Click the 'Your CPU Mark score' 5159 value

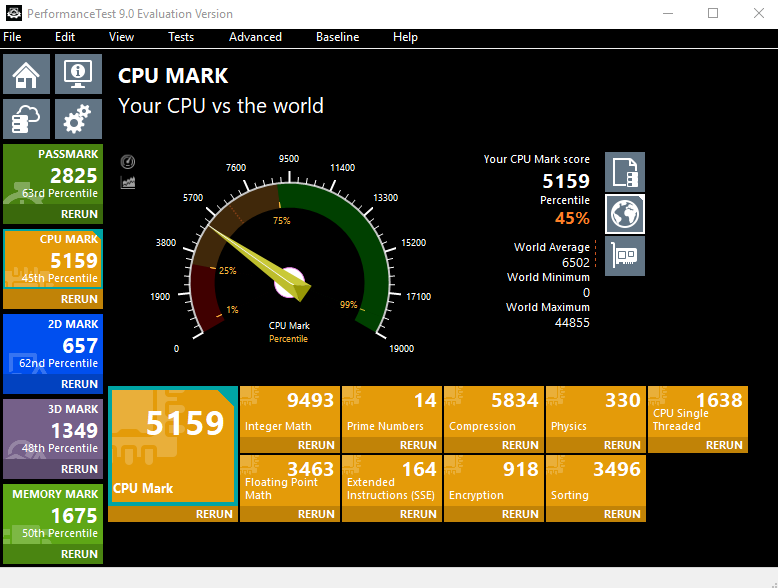click(x=566, y=181)
